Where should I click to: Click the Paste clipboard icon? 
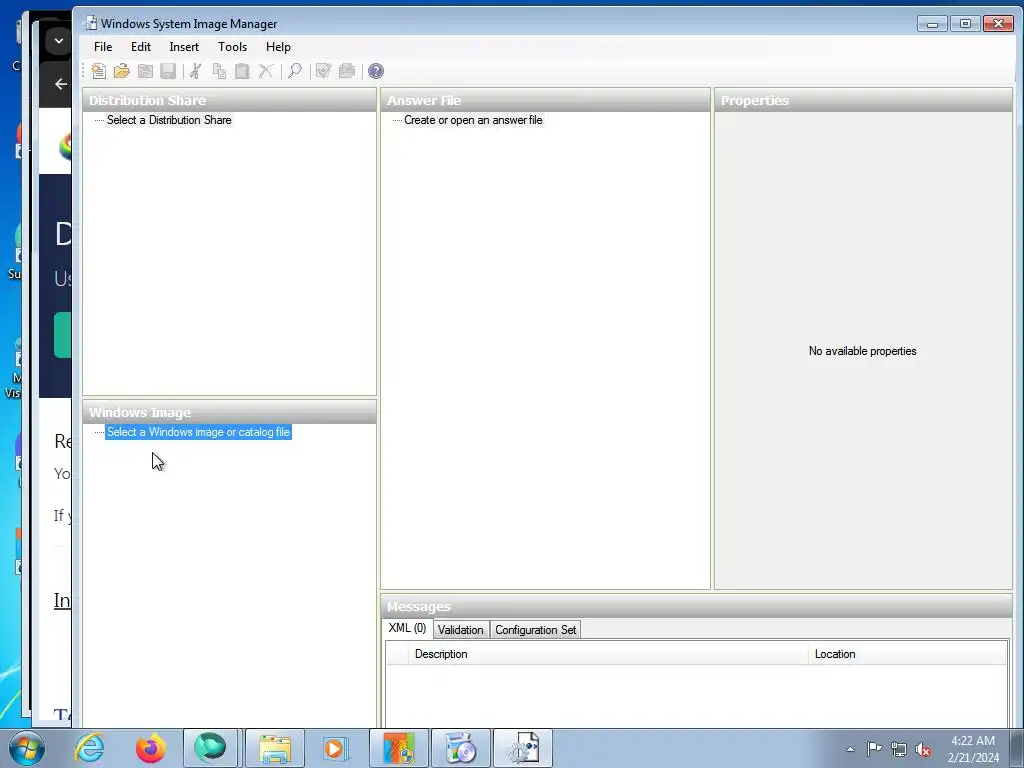[x=242, y=71]
